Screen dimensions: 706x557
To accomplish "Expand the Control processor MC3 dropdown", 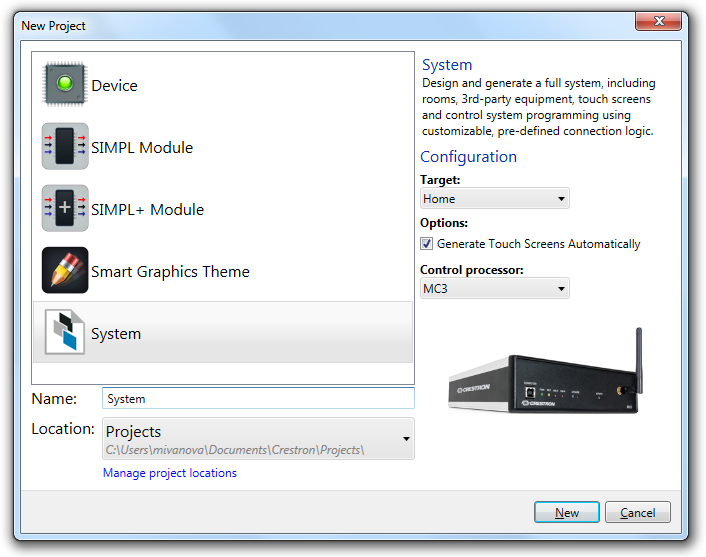I will (494, 288).
